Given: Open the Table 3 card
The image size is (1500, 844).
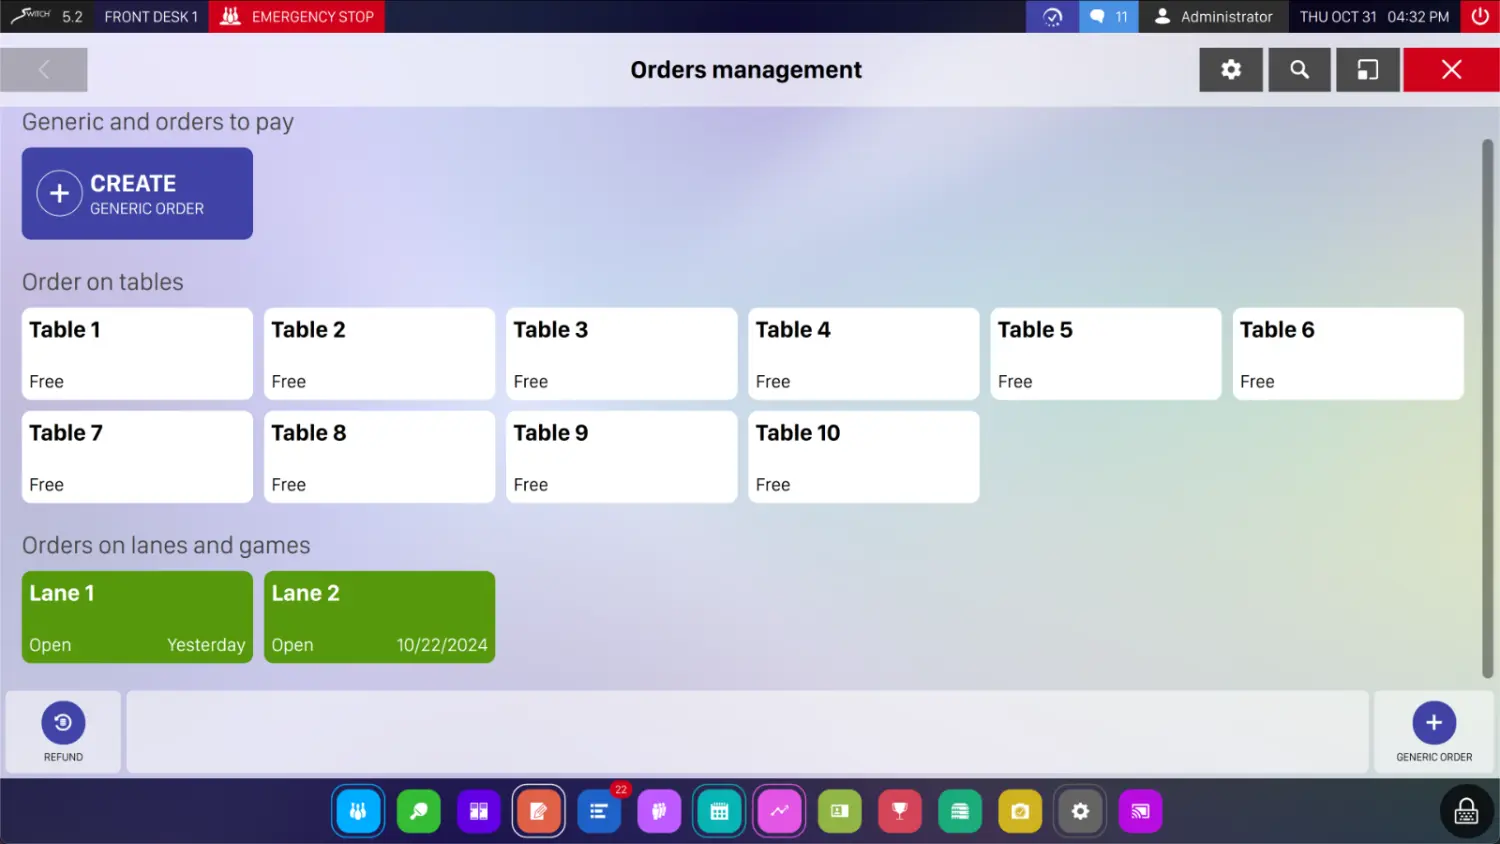Looking at the screenshot, I should (622, 354).
